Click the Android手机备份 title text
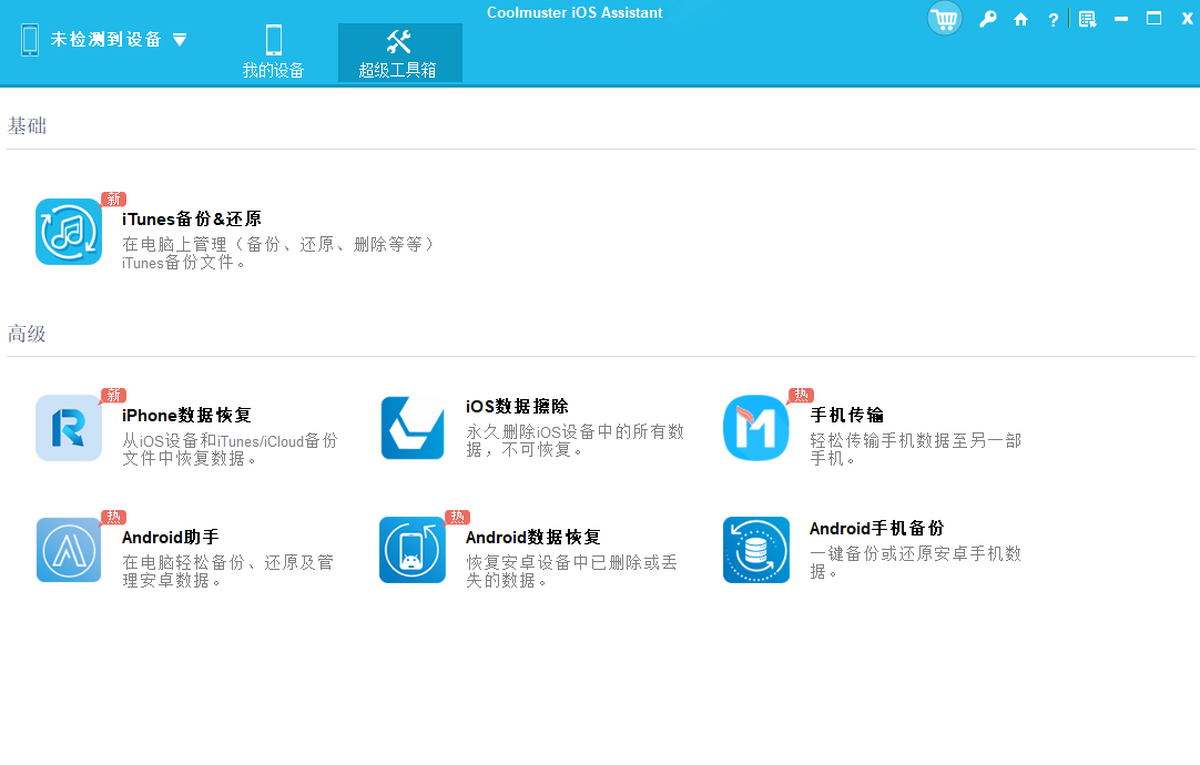This screenshot has height=765, width=1200. coord(876,528)
